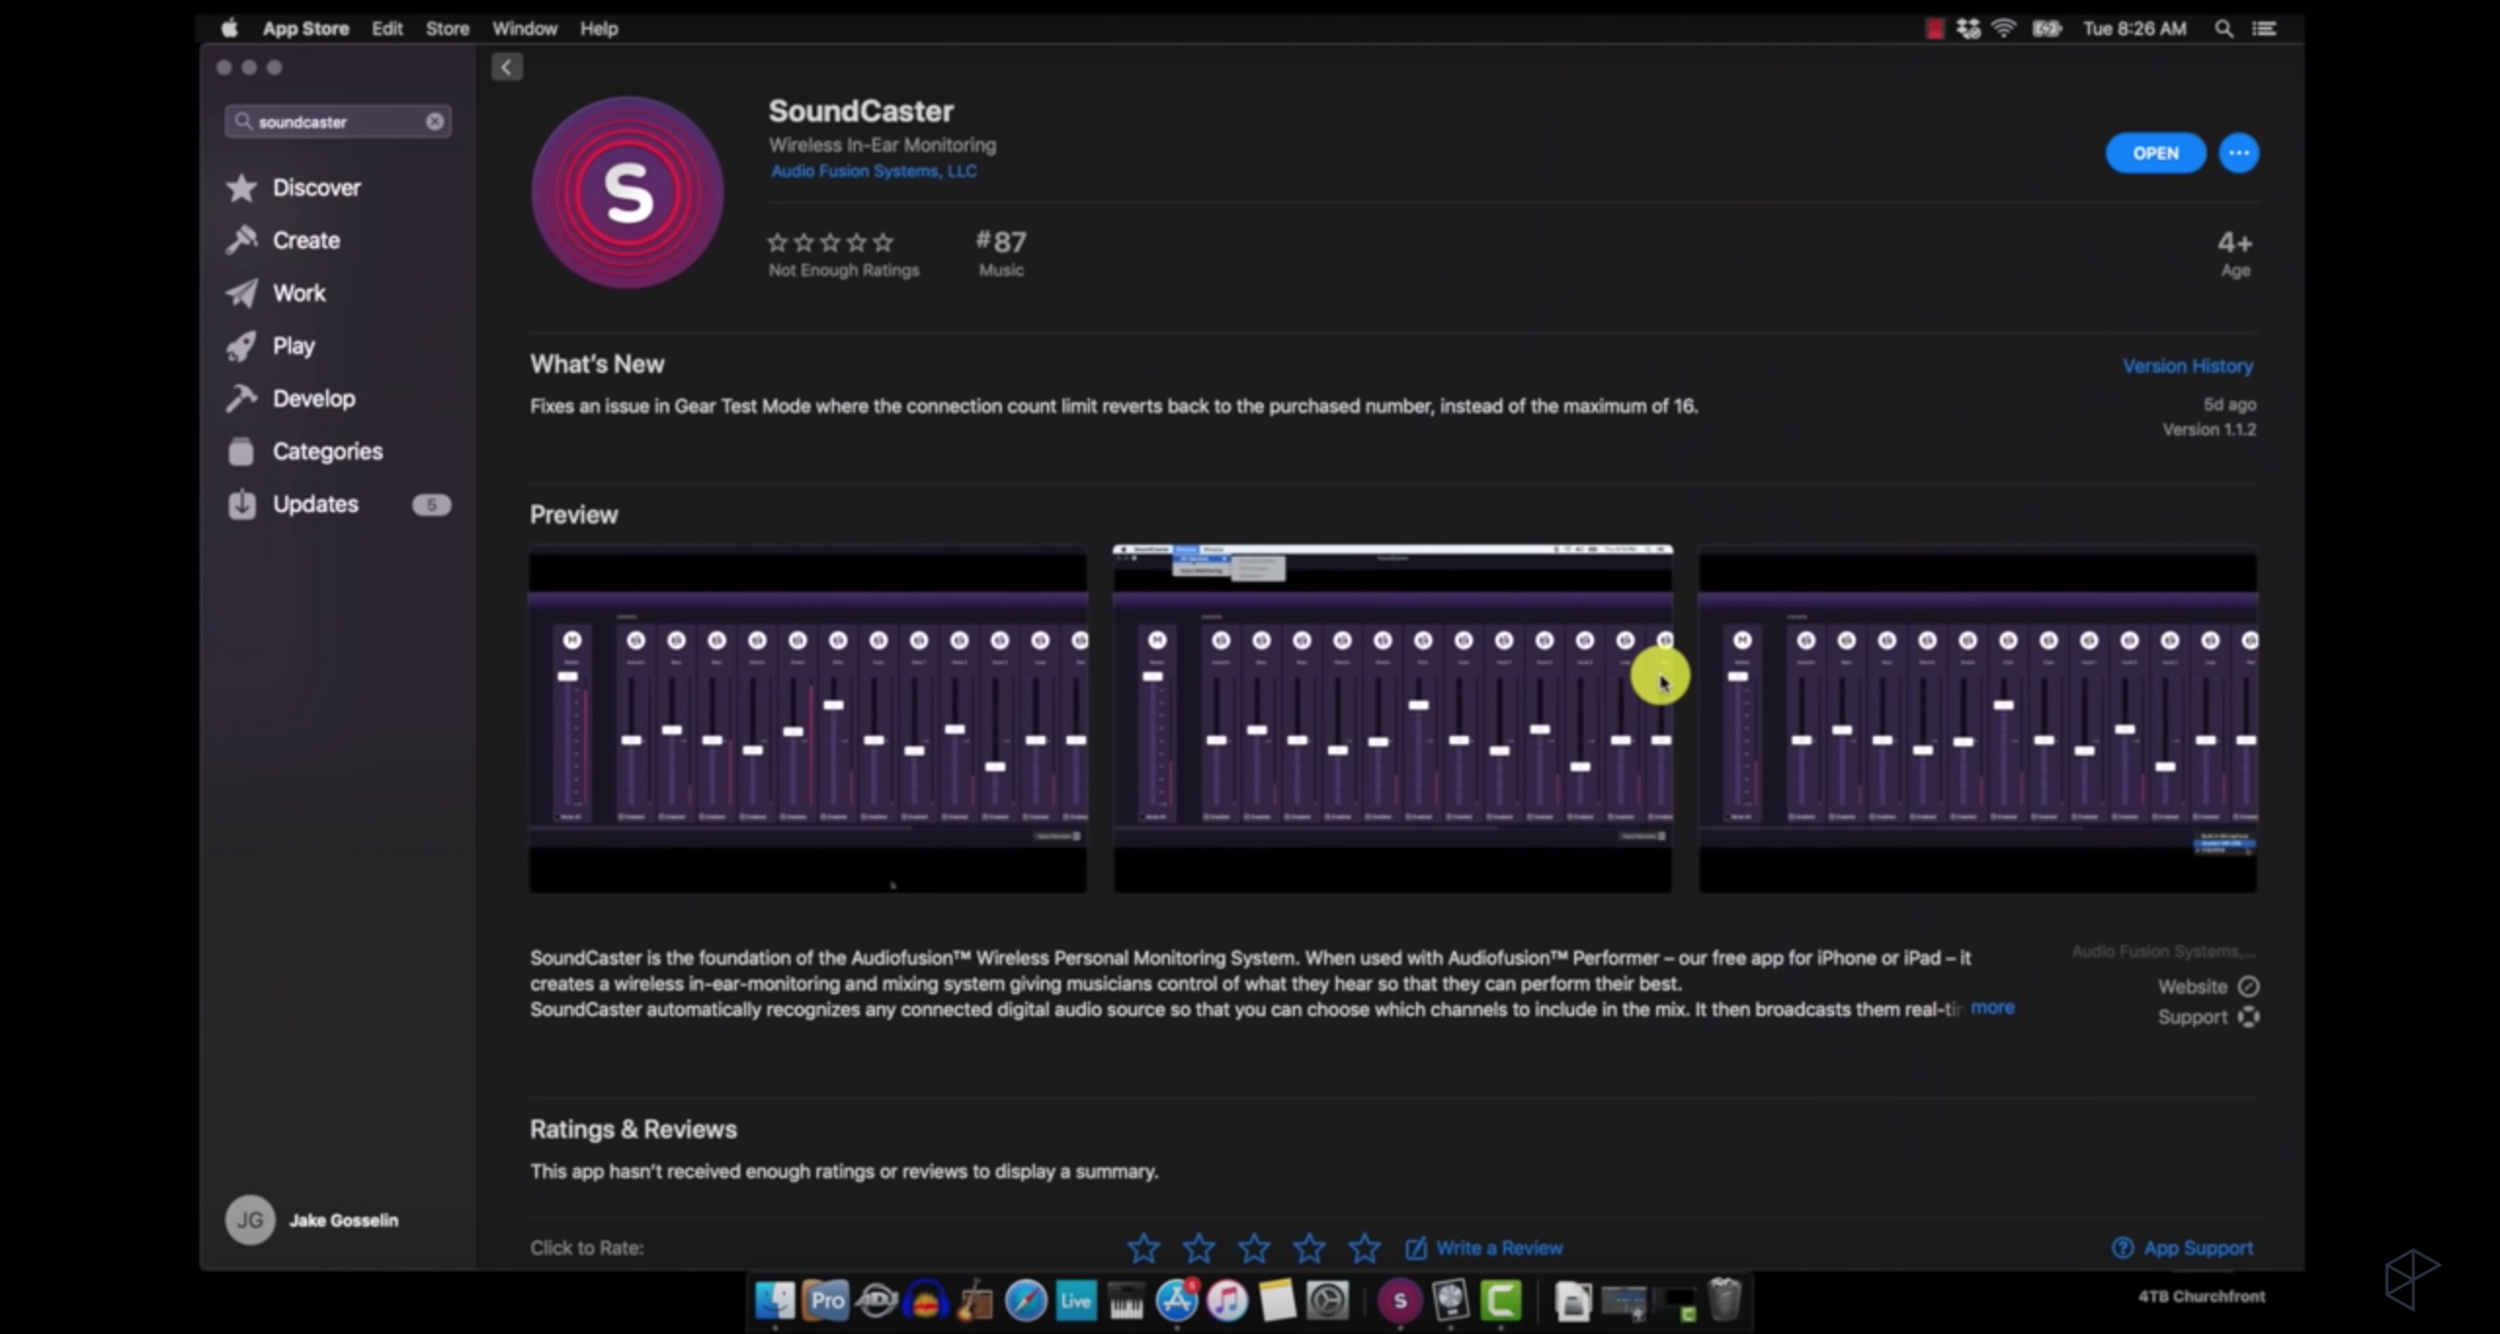Open the App Store menu
Viewport: 2500px width, 1334px height.
pos(305,29)
